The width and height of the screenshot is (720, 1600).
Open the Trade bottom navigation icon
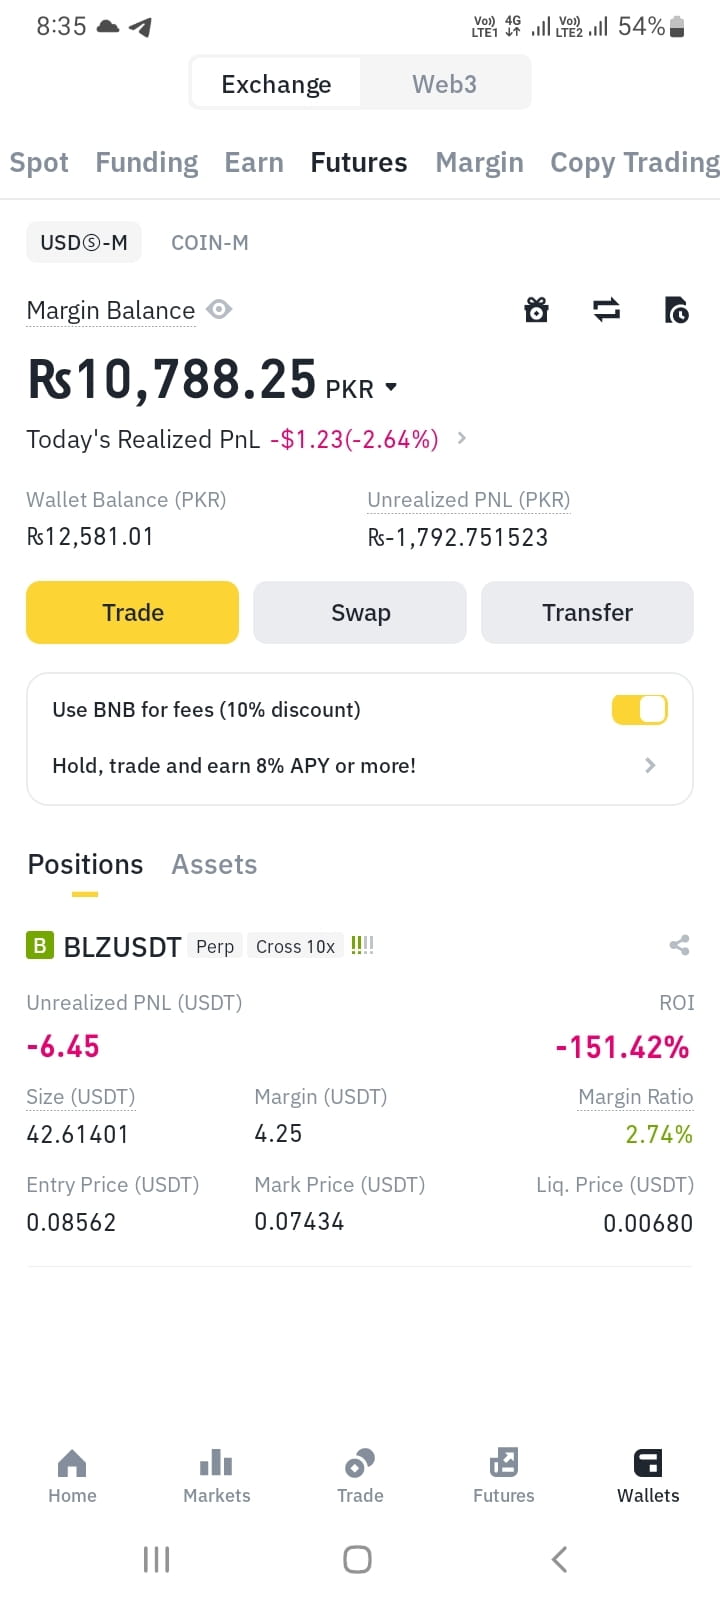click(x=360, y=1463)
